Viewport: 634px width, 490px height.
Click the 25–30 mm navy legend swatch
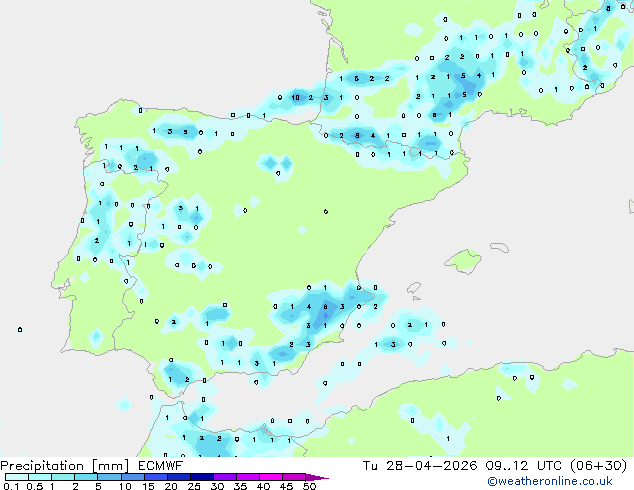coord(201,477)
